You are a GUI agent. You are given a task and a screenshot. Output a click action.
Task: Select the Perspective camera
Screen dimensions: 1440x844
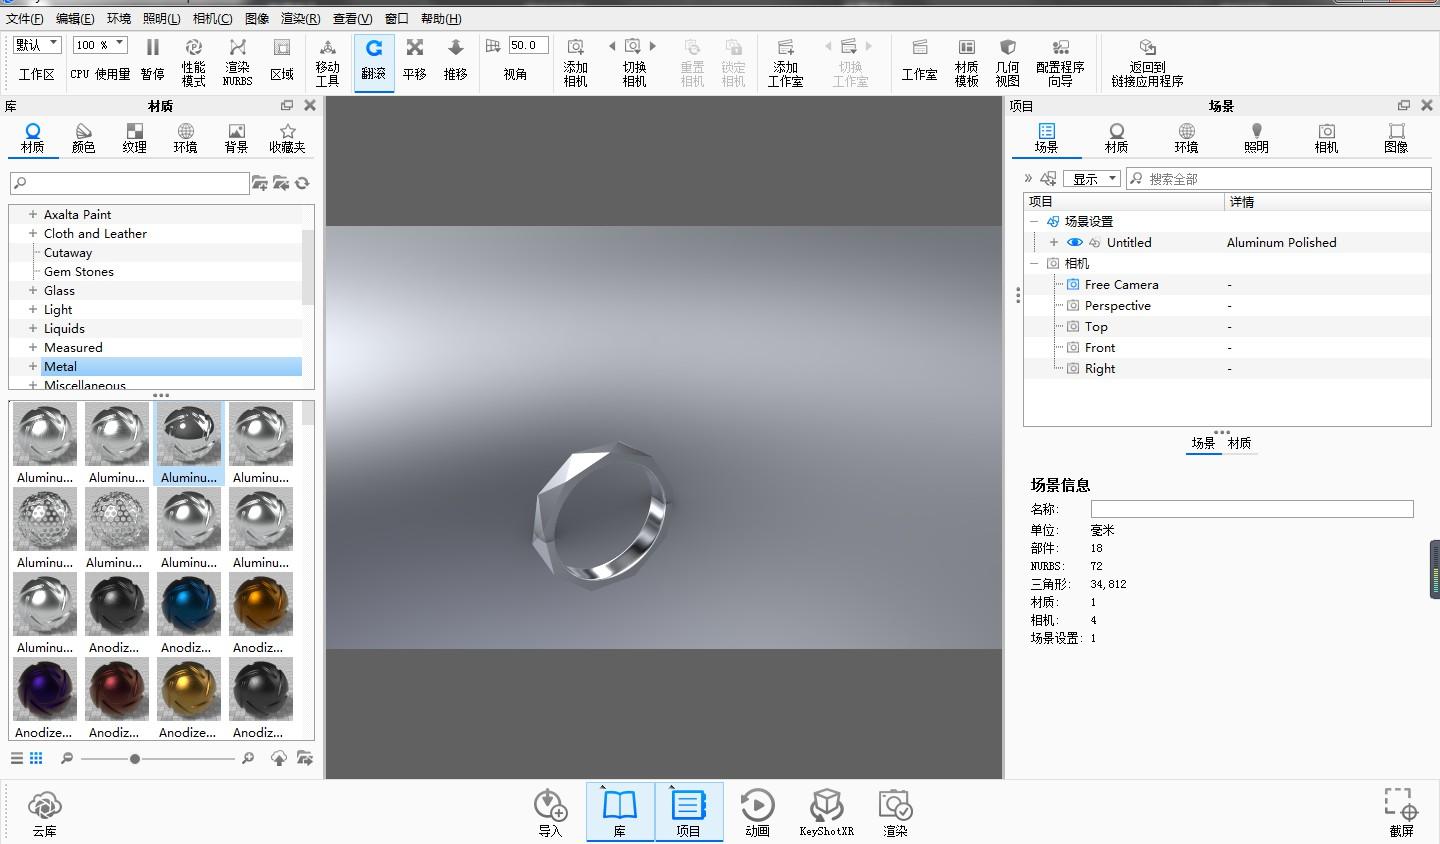(x=1117, y=305)
